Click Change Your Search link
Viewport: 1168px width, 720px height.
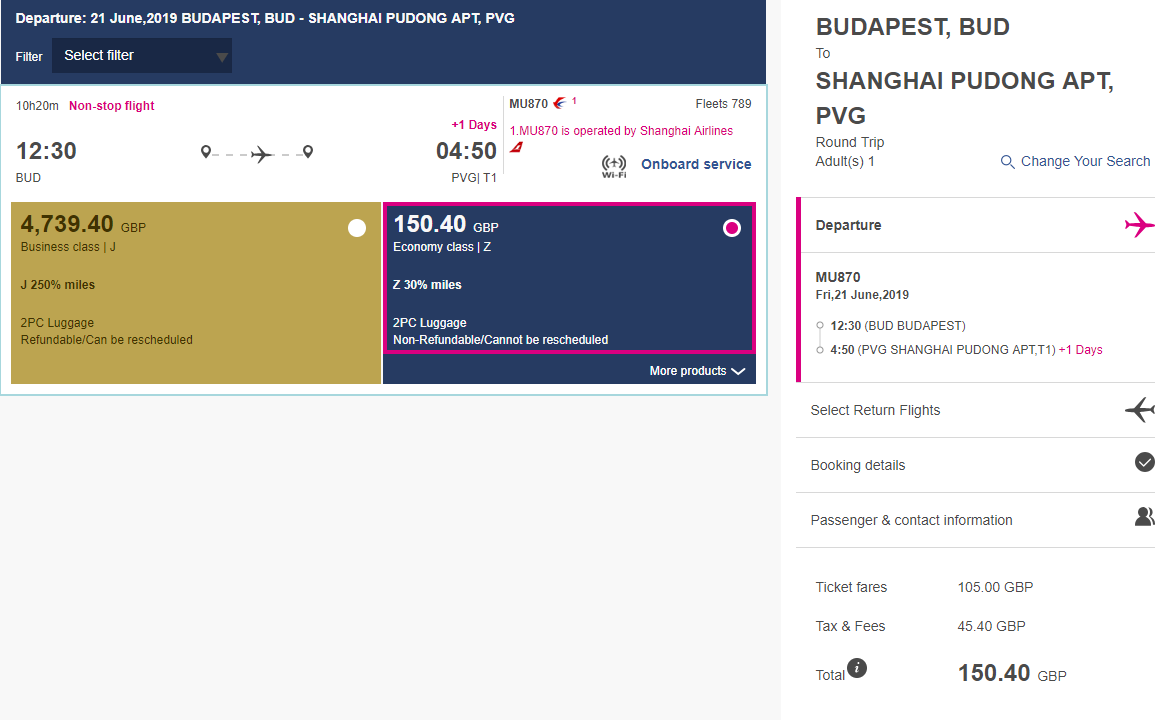[1085, 162]
